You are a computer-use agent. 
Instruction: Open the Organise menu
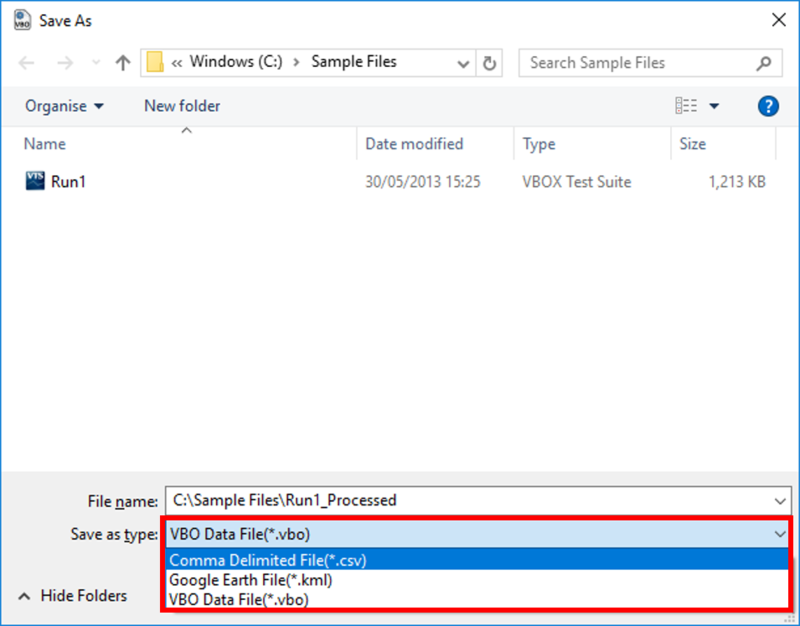point(64,106)
